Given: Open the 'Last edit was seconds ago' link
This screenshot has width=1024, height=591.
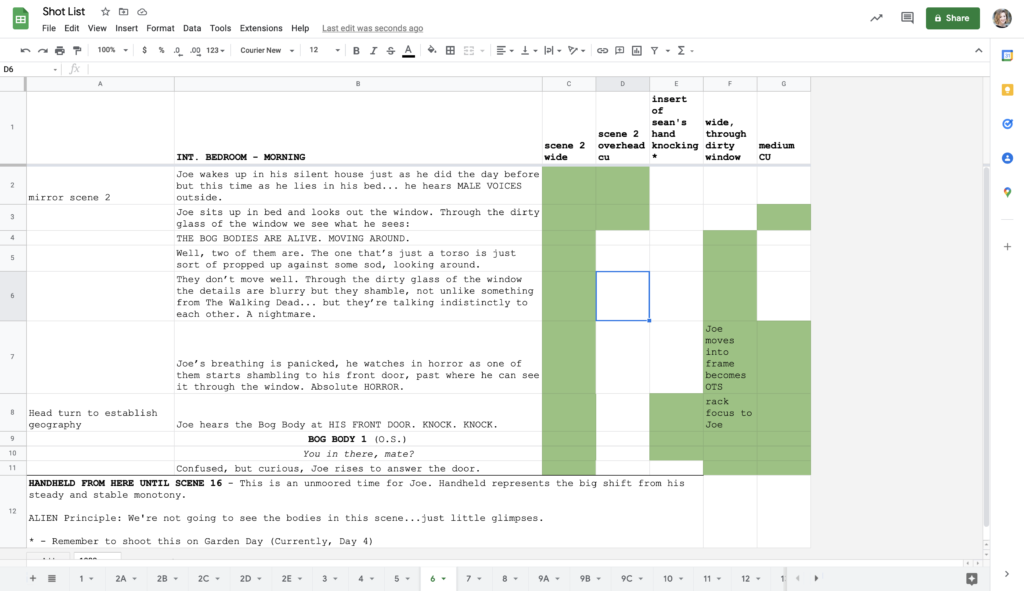Looking at the screenshot, I should tap(372, 28).
